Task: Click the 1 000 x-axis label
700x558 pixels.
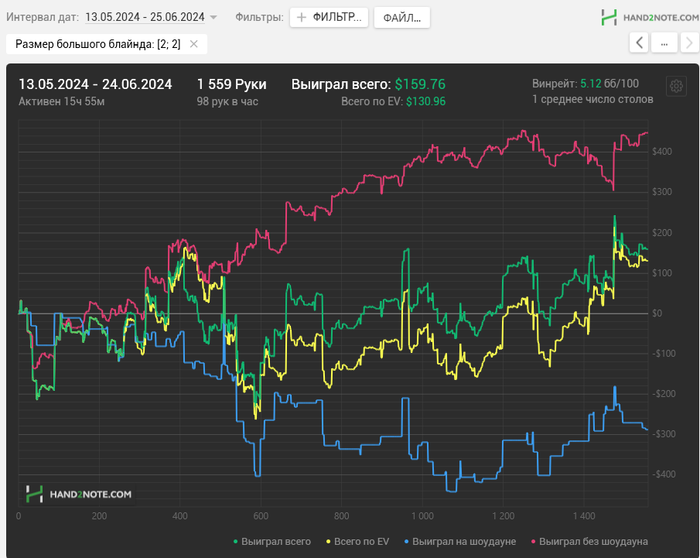Action: click(422, 516)
